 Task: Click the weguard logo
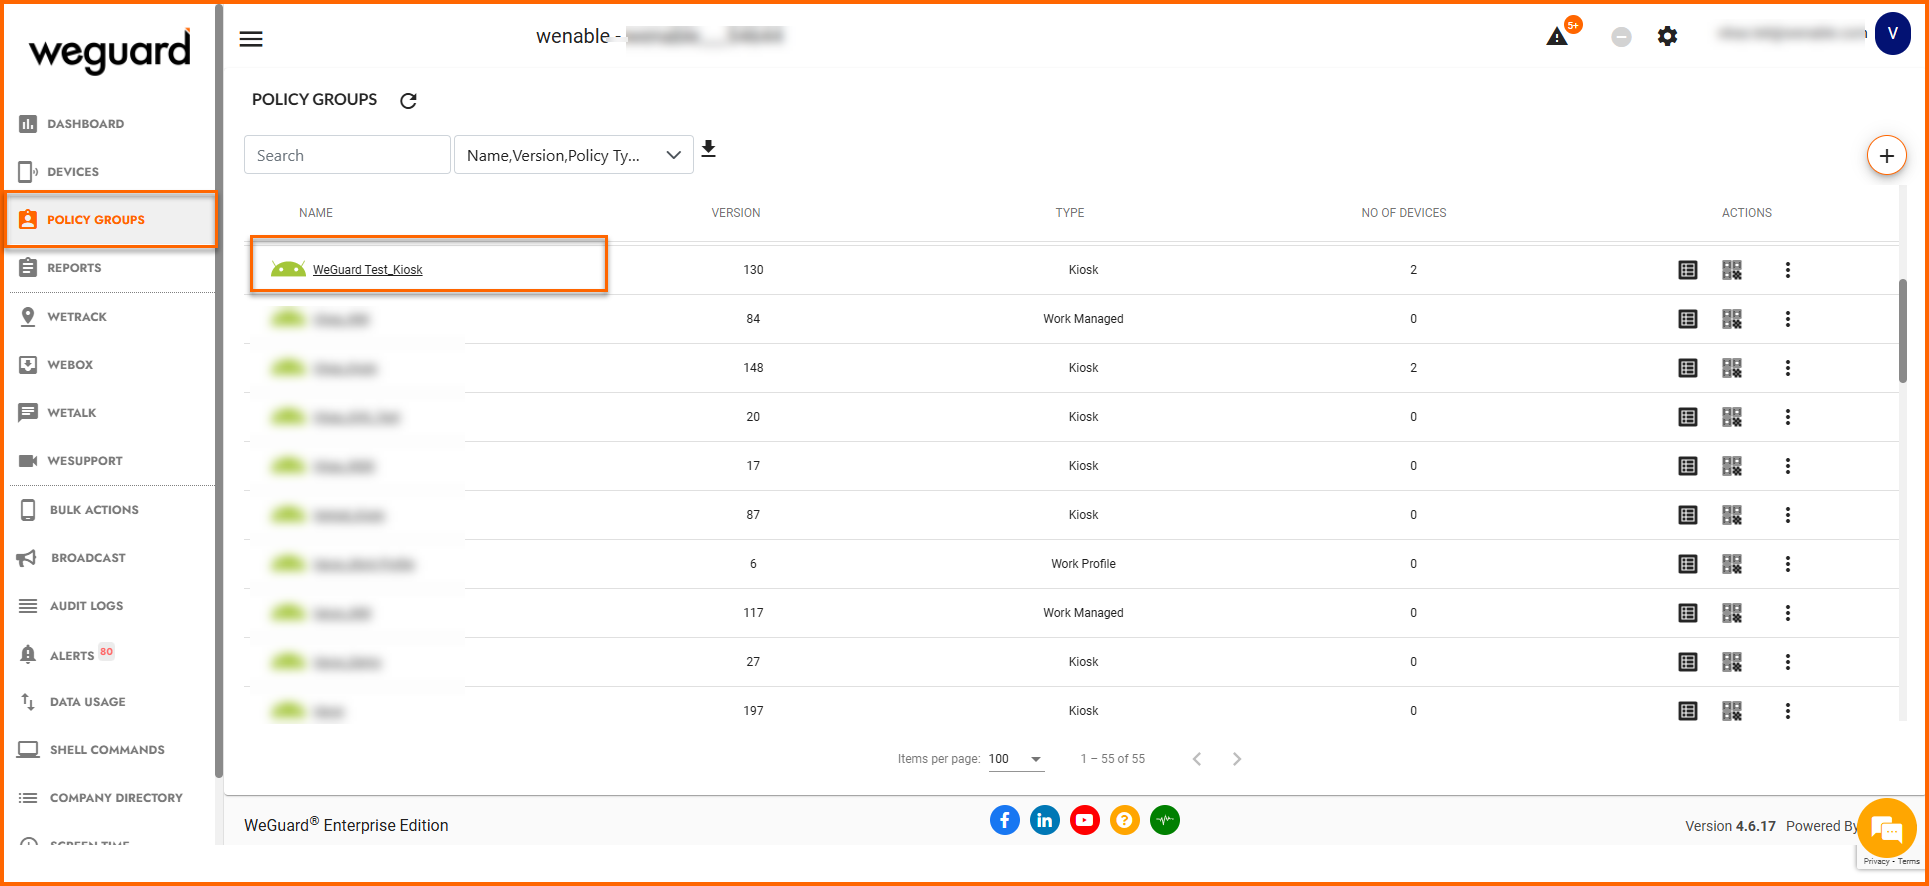point(109,50)
